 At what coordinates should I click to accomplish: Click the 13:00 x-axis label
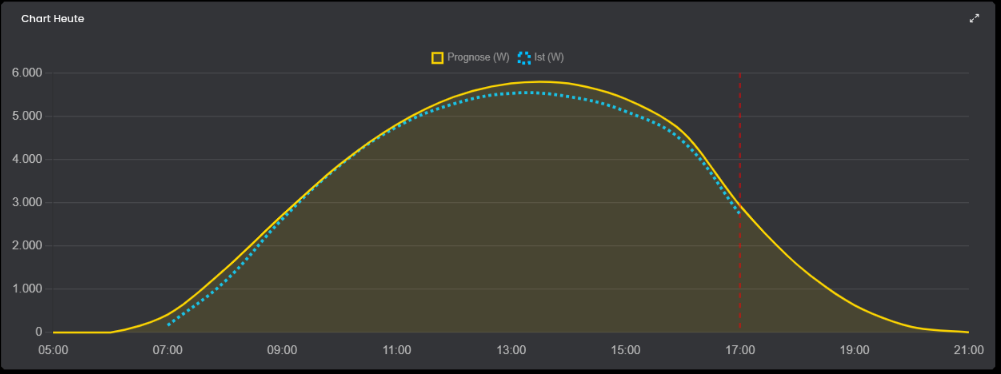(x=511, y=350)
